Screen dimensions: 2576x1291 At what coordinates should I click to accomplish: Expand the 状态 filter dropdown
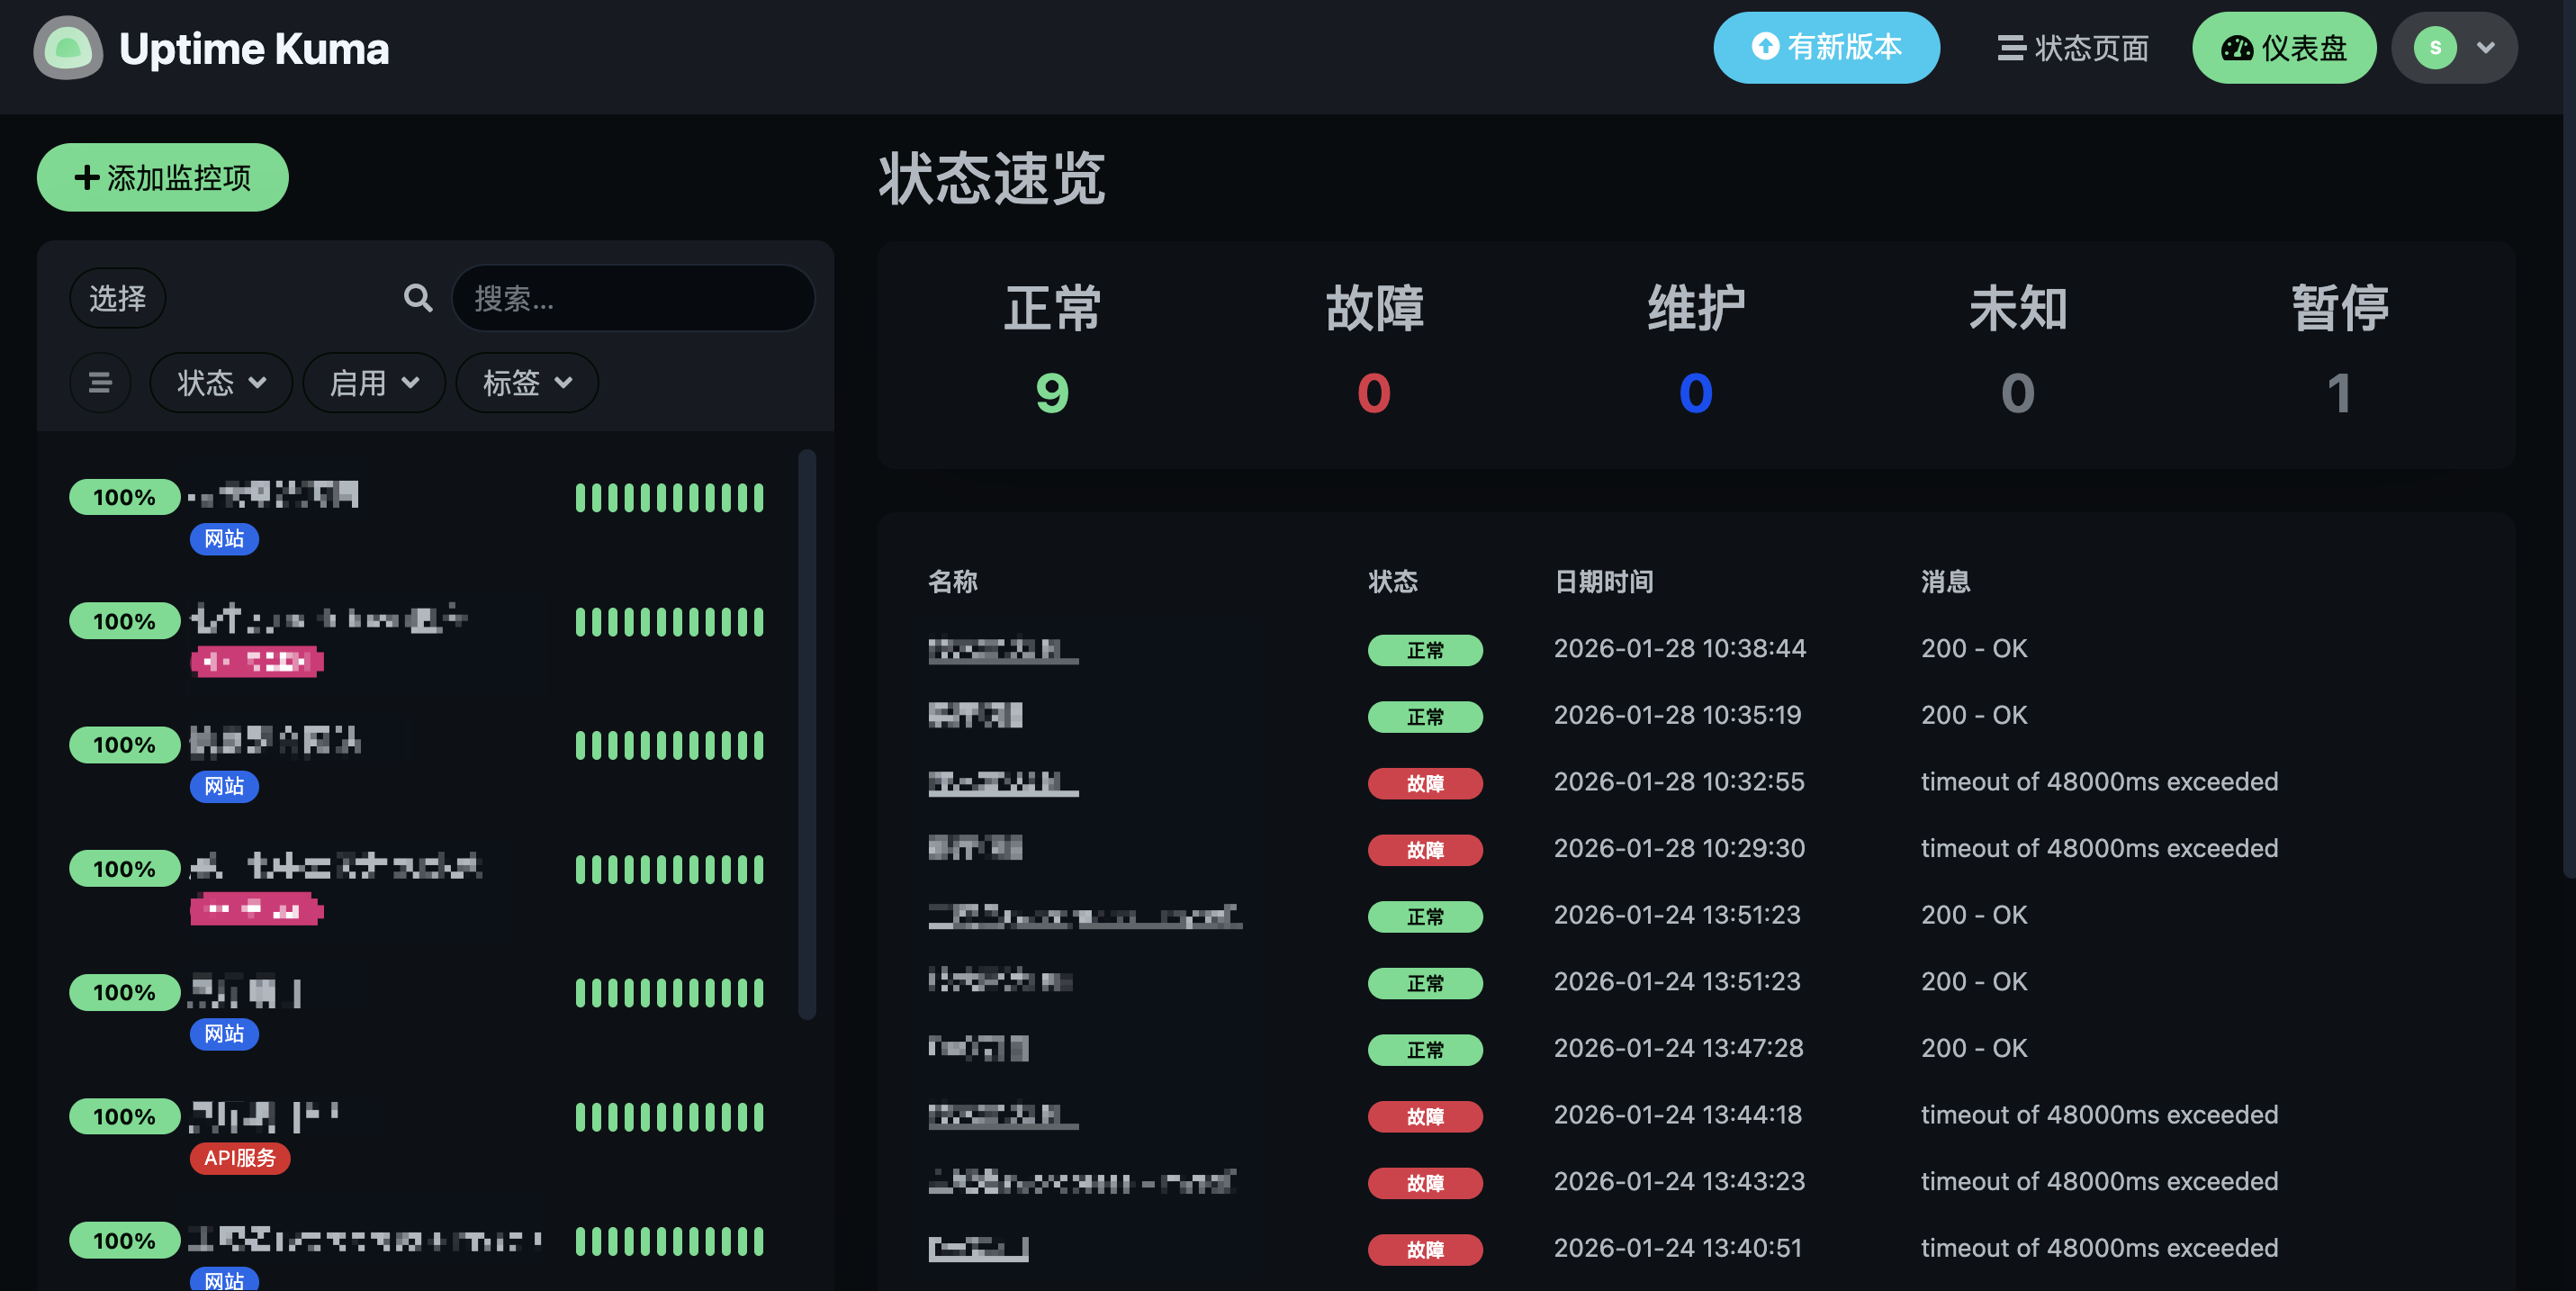pos(221,382)
